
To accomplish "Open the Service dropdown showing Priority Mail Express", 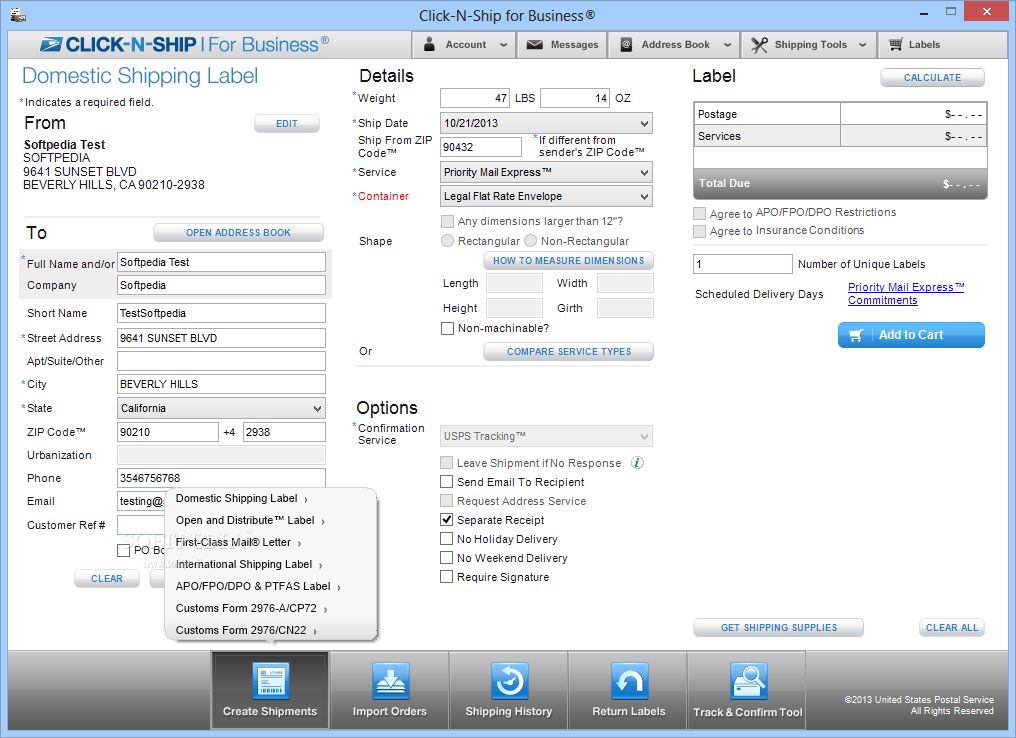I will point(546,172).
